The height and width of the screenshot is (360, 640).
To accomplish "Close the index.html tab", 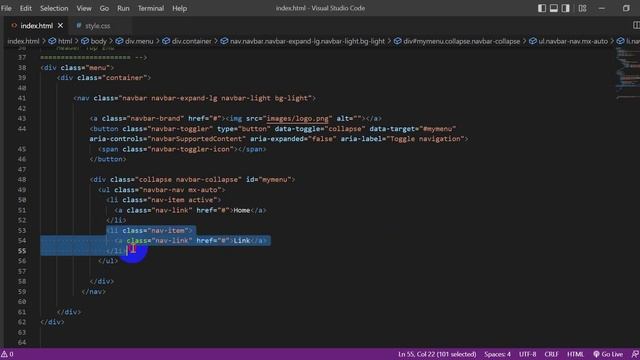I will click(60, 25).
